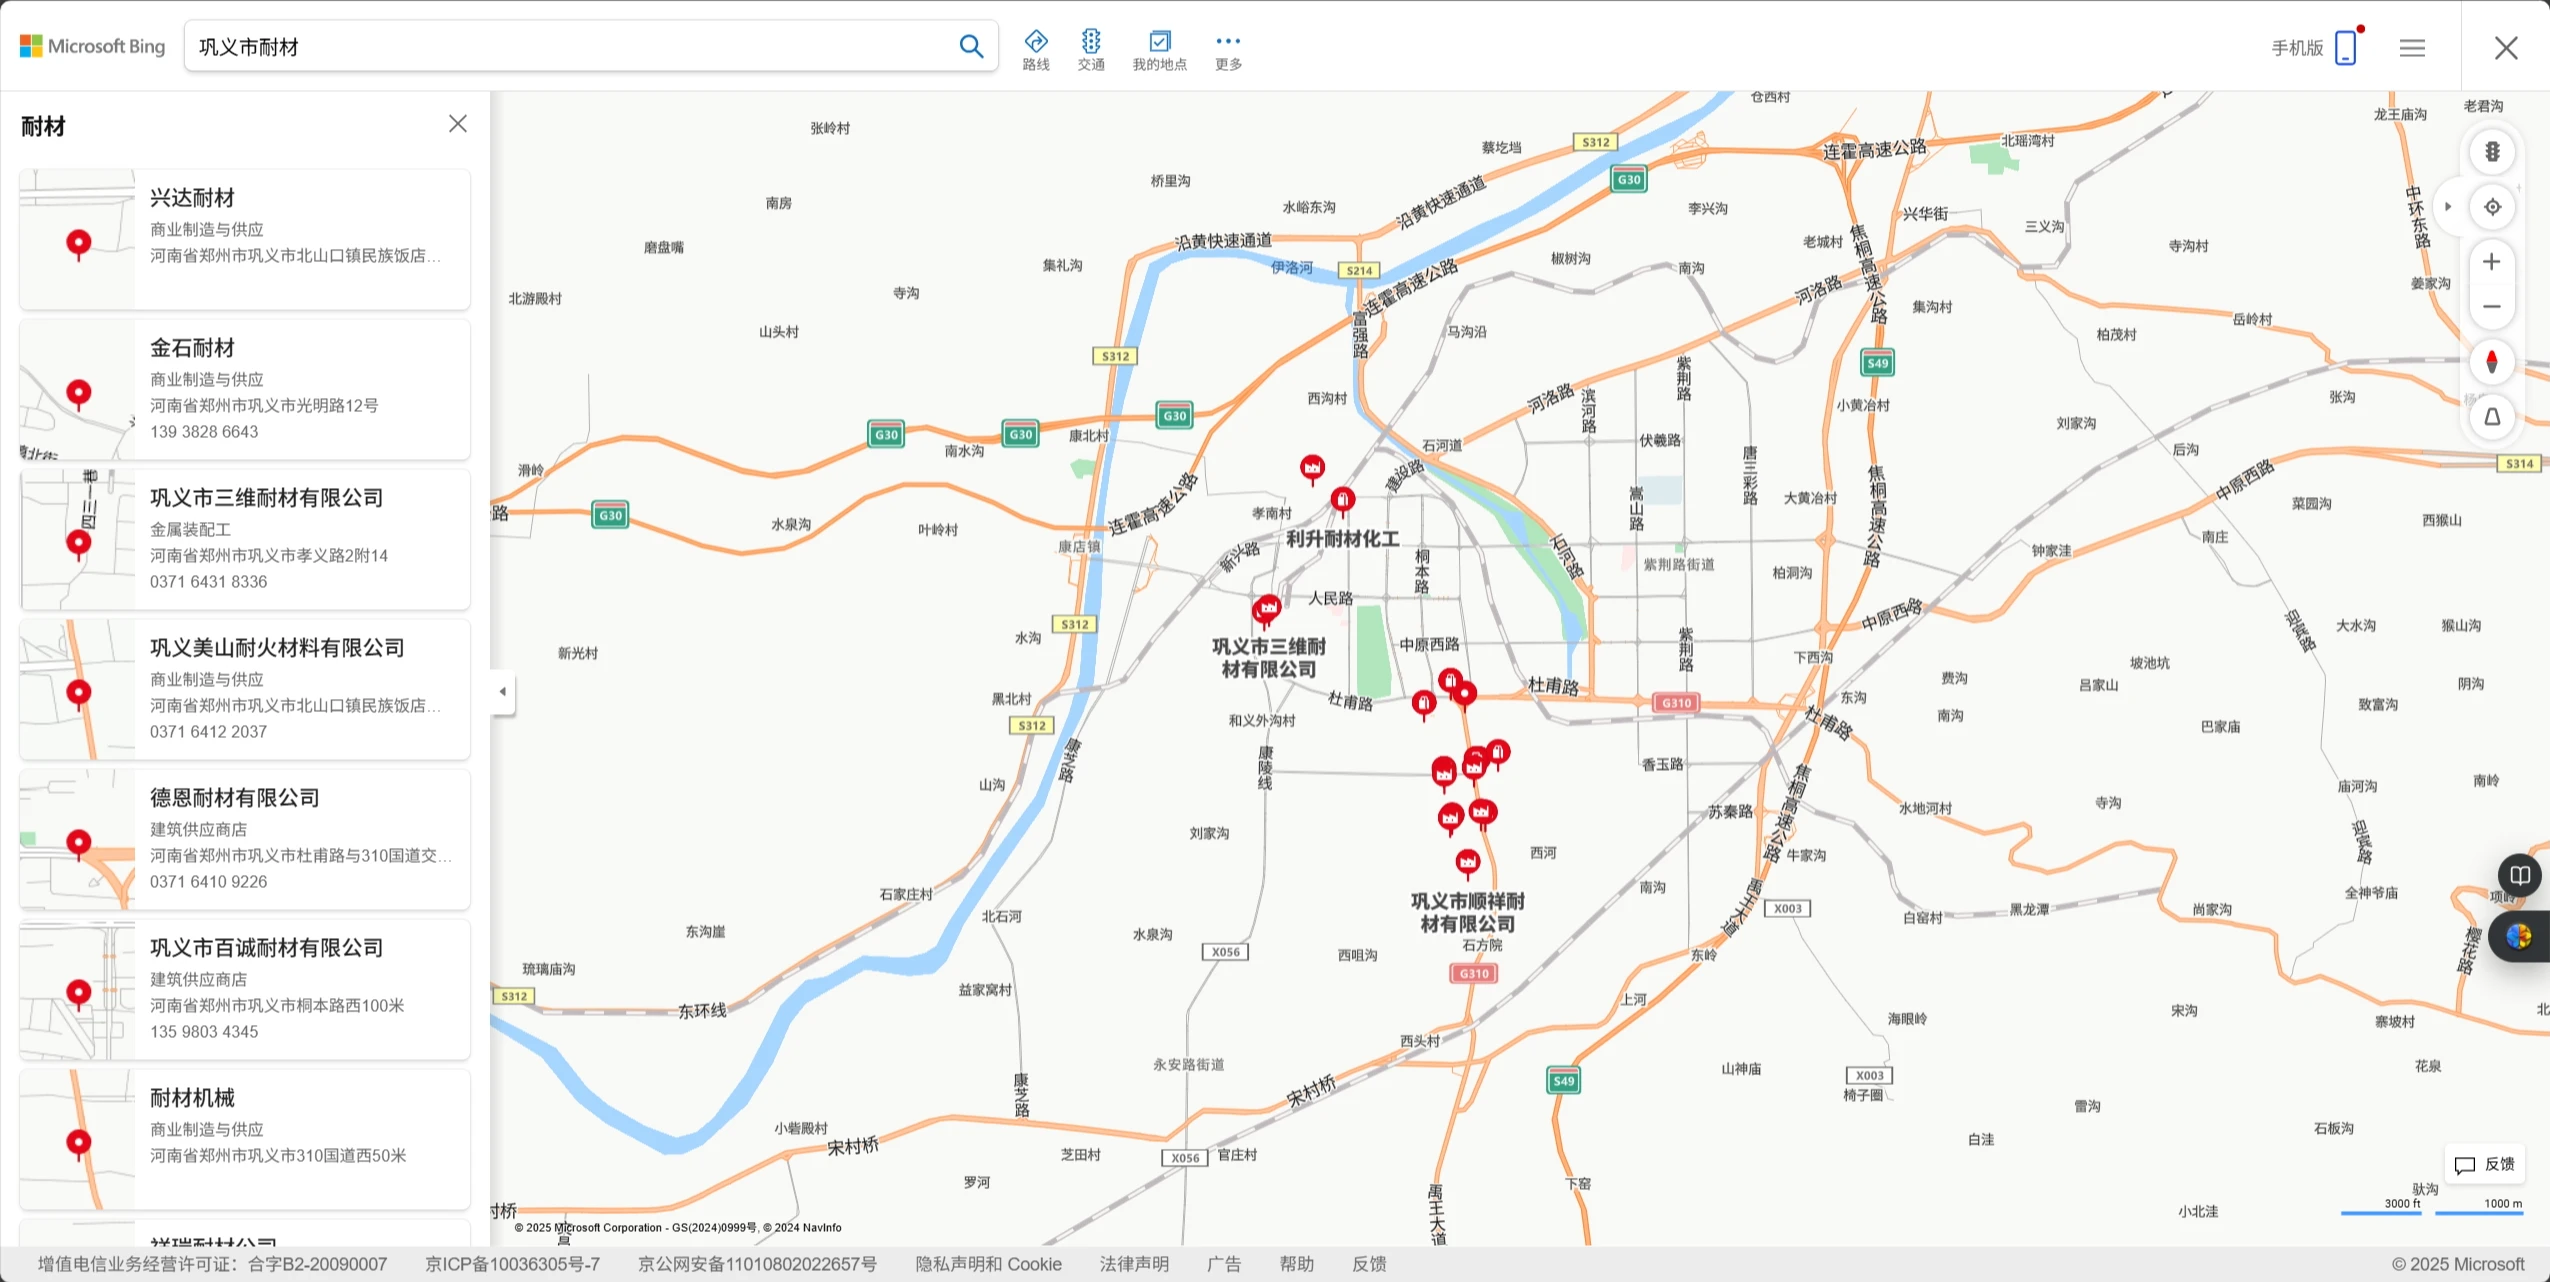Close the 耐材 results panel
Image resolution: width=2550 pixels, height=1282 pixels.
458,124
